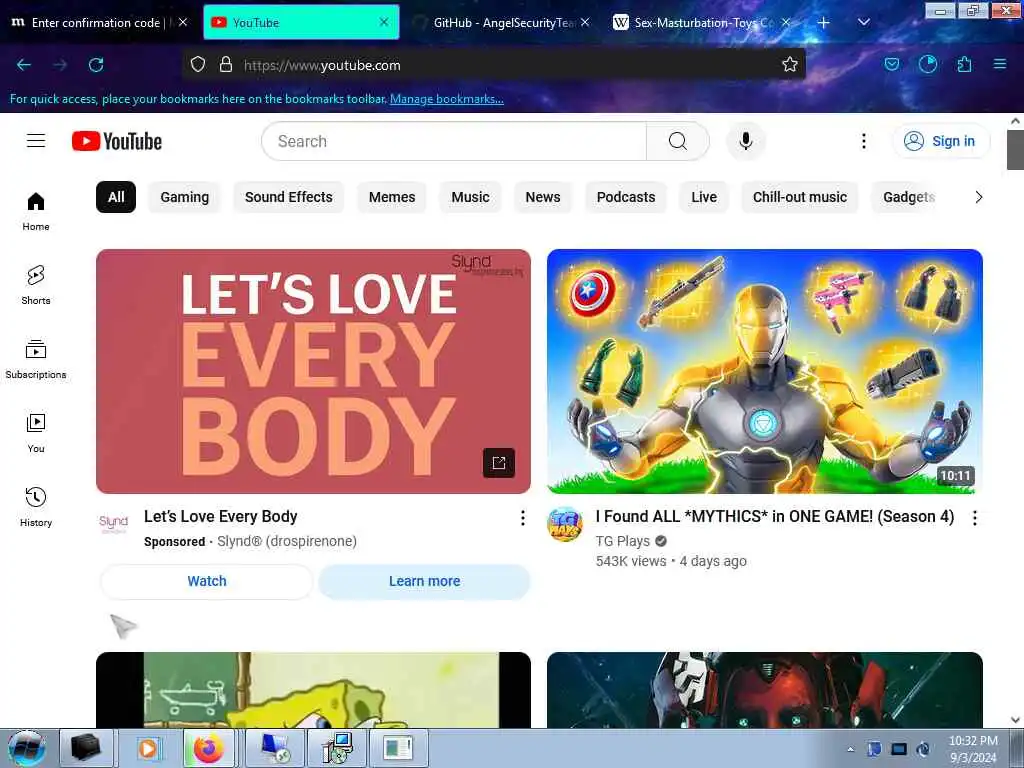Open Firefox application menu
This screenshot has width=1024, height=768.
1000,65
